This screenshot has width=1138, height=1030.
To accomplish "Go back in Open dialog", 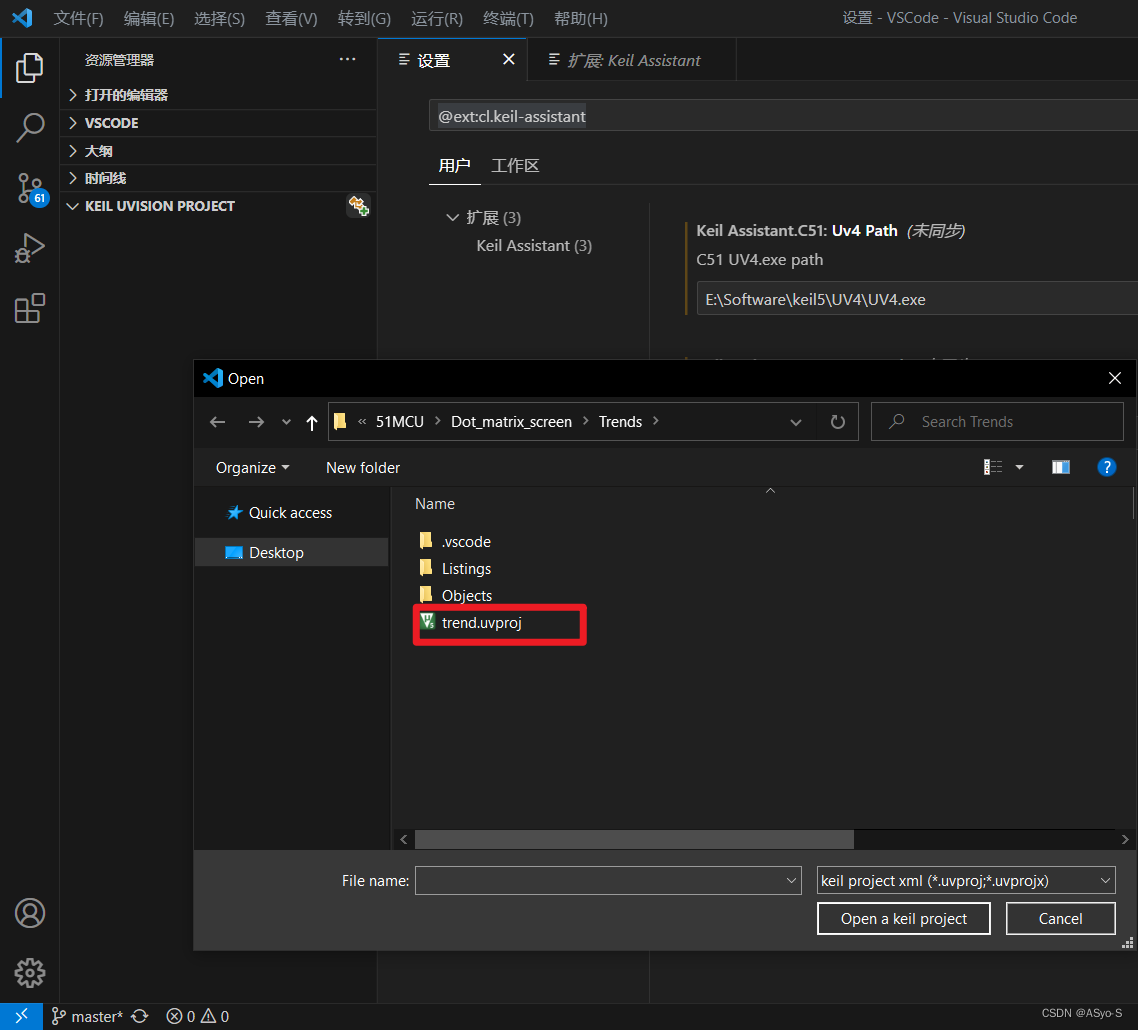I will 217,422.
